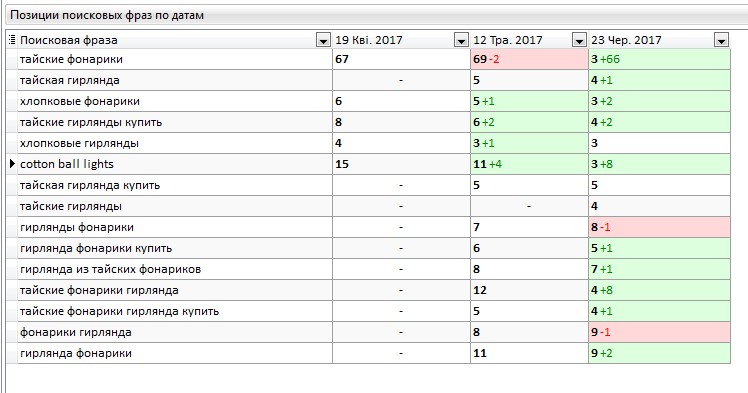Select the cotton ball lights phrase cell
The image size is (748, 393).
click(175, 164)
